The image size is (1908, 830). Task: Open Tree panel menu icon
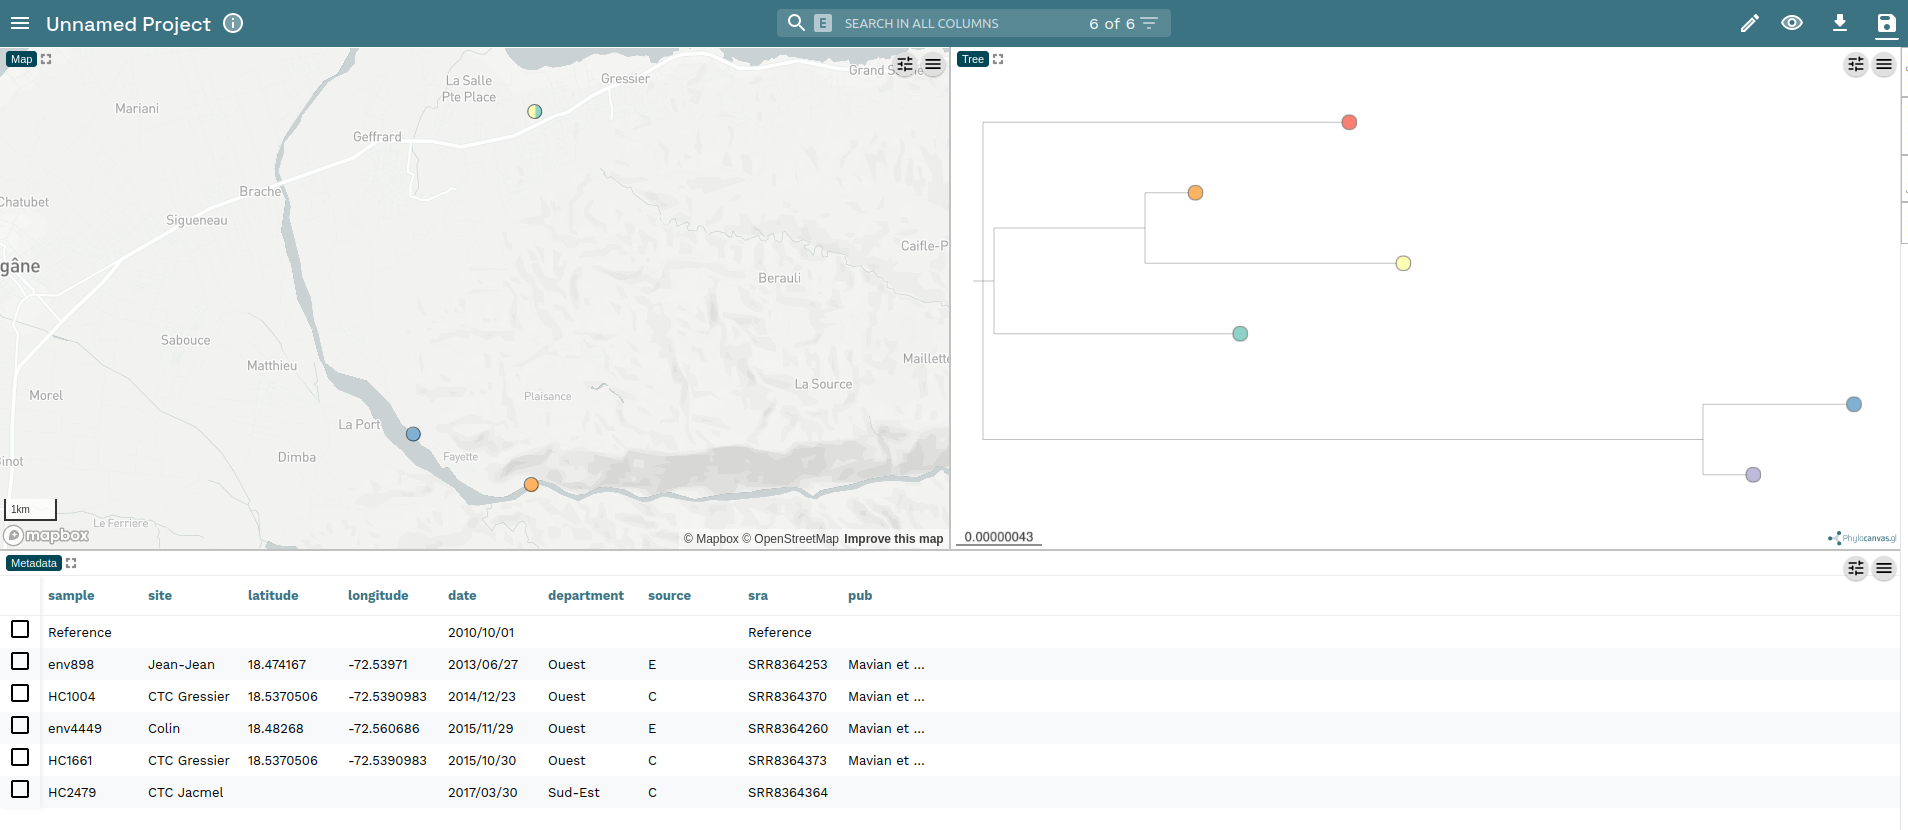pyautogui.click(x=1884, y=65)
